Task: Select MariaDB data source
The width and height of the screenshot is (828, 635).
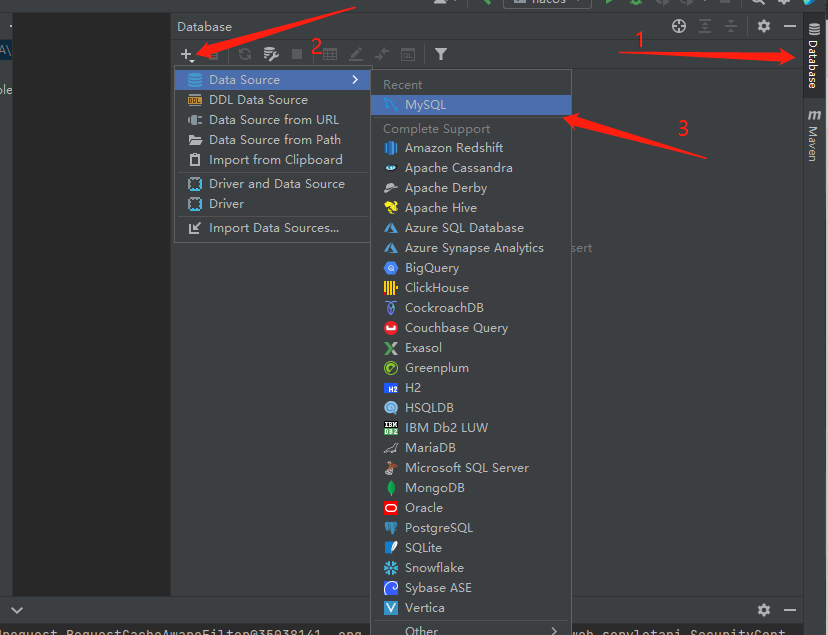Action: coord(471,448)
